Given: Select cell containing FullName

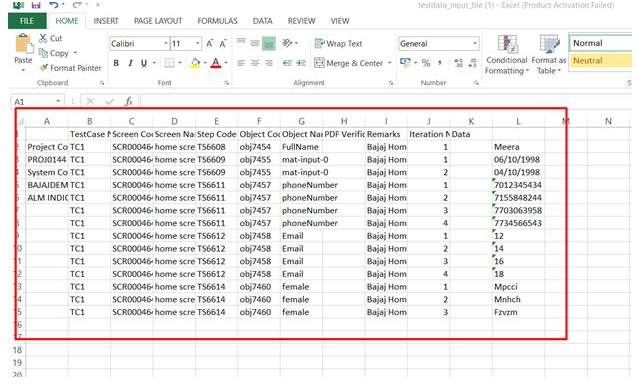Looking at the screenshot, I should [301, 147].
